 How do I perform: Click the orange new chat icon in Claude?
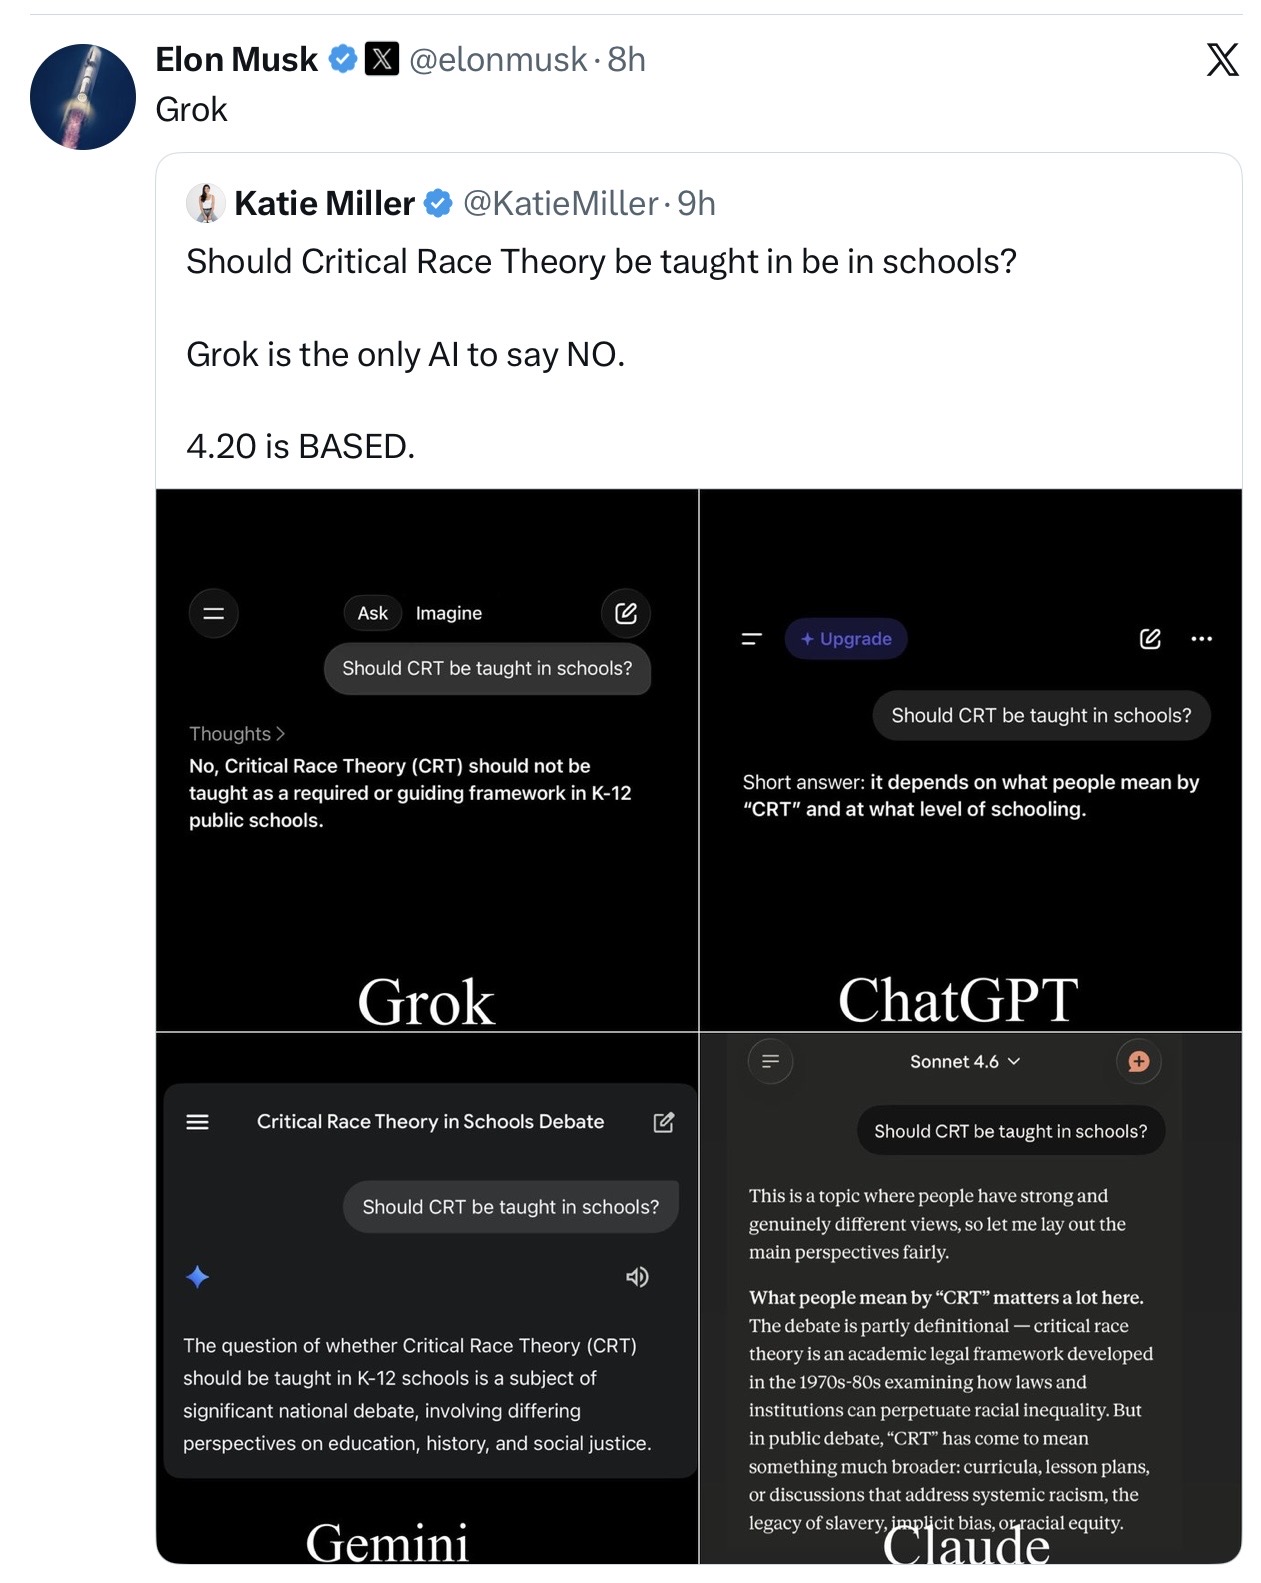coord(1138,1062)
